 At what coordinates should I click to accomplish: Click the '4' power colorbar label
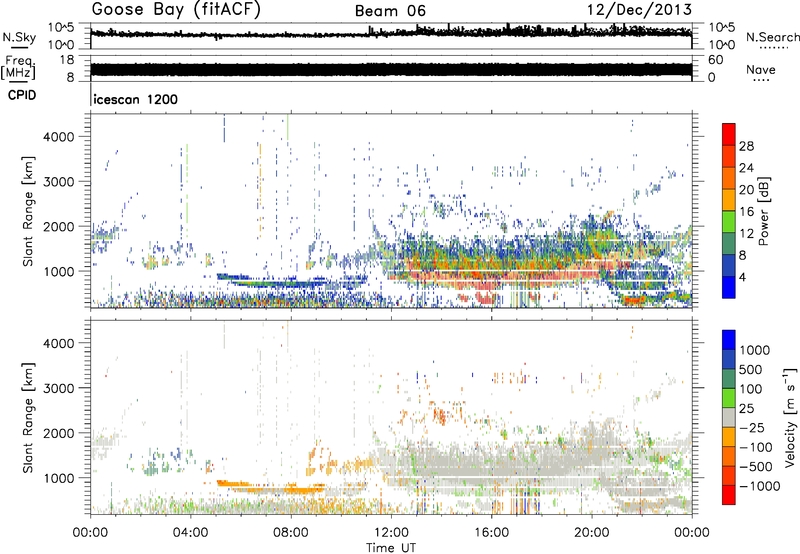click(743, 277)
